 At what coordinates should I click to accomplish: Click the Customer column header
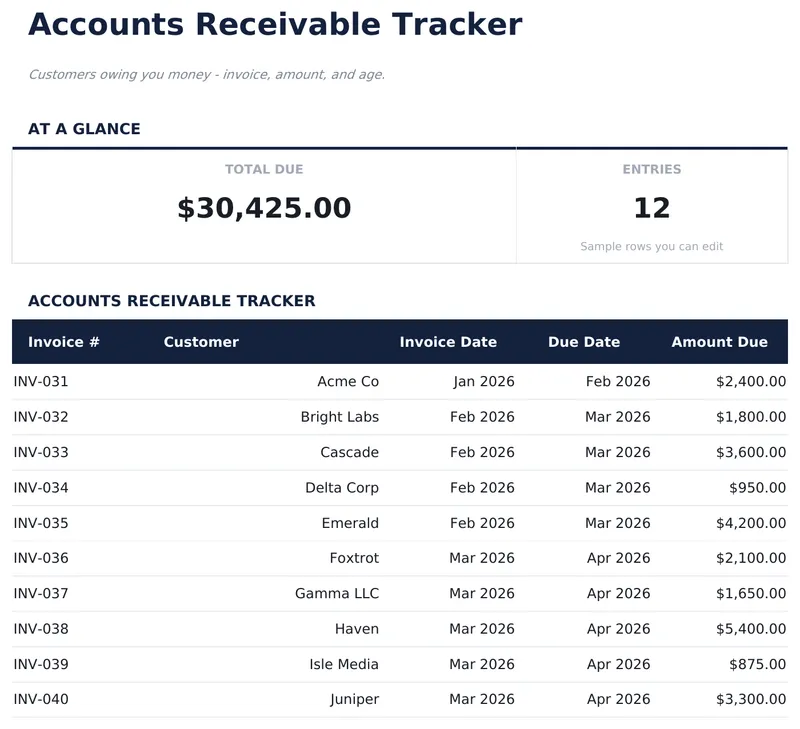coord(200,341)
